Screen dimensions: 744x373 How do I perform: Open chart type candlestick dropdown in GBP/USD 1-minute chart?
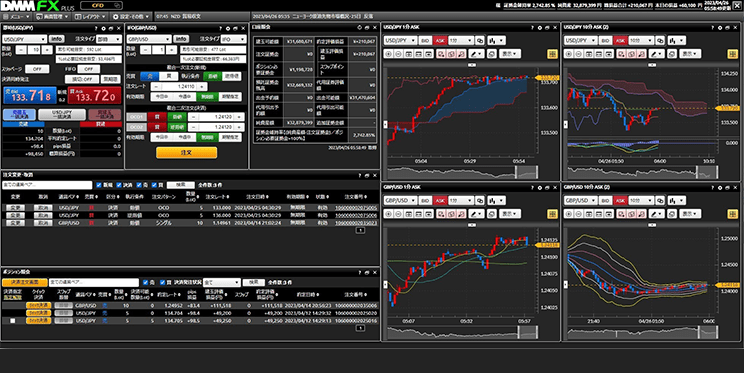pos(495,200)
